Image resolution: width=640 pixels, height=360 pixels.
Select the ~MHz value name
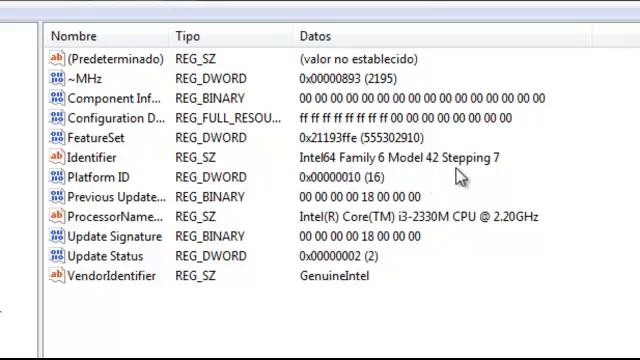[x=84, y=78]
